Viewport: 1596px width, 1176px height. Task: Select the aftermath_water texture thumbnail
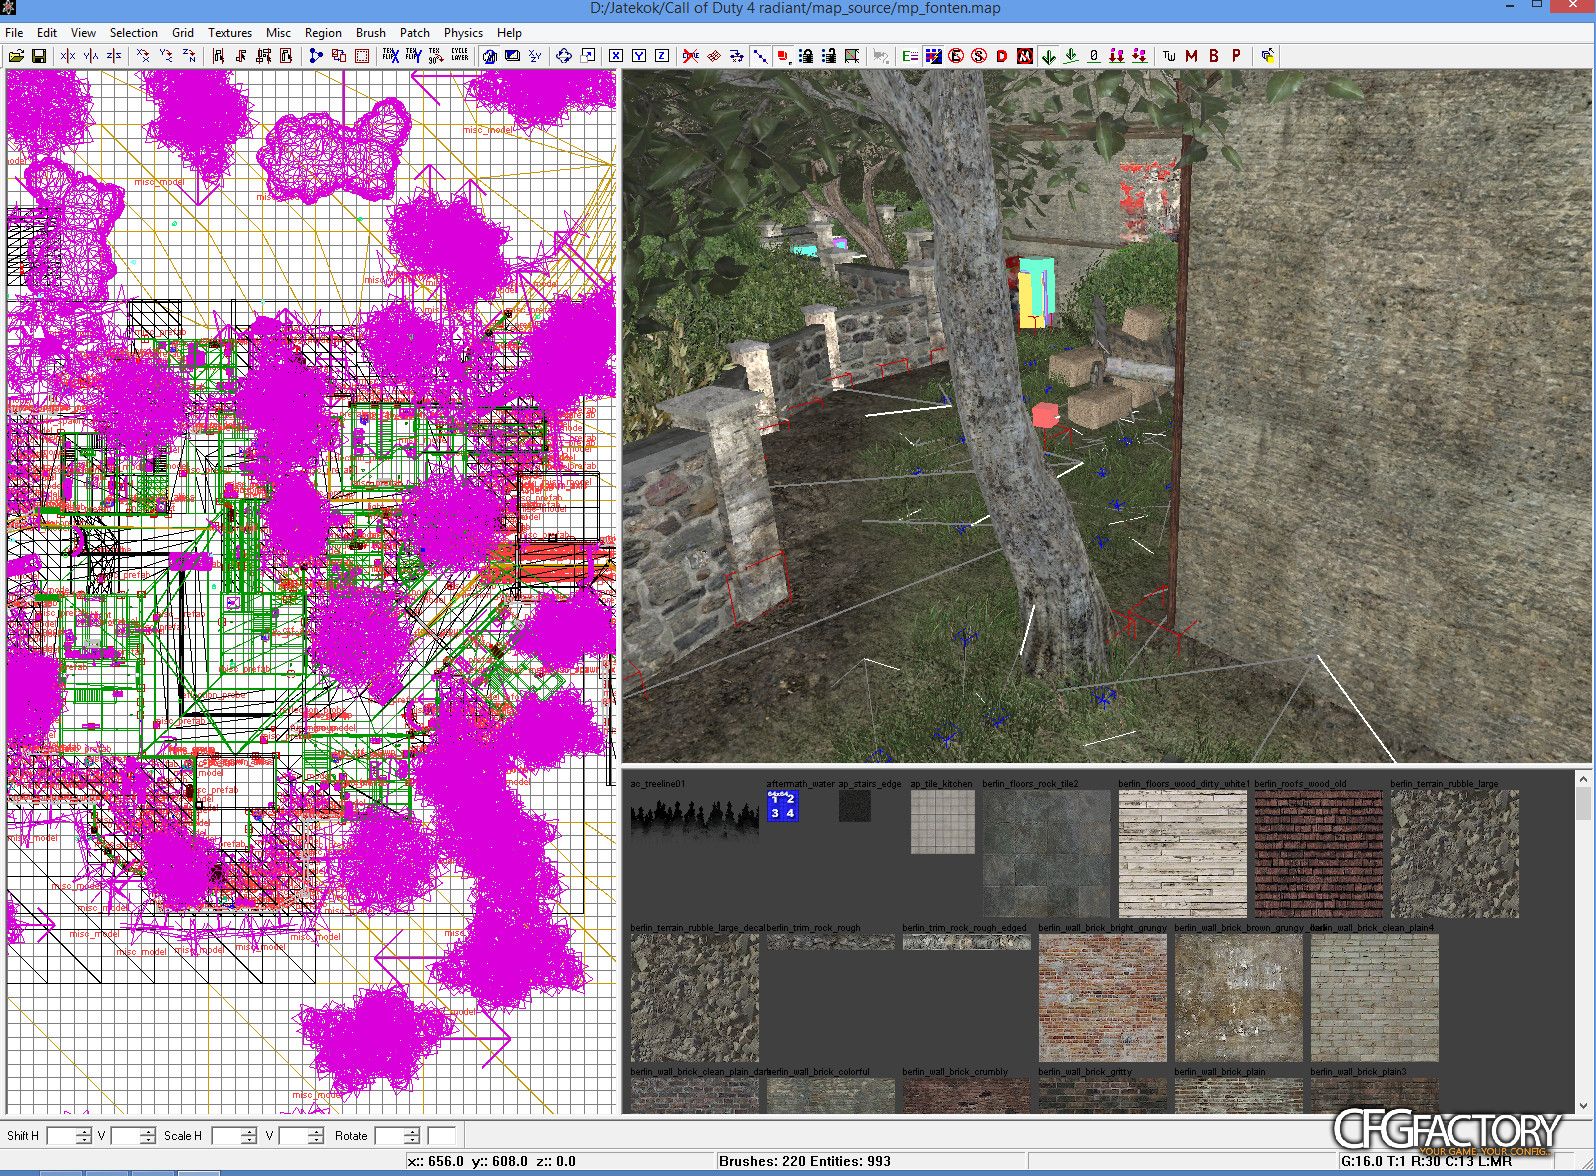pos(783,806)
